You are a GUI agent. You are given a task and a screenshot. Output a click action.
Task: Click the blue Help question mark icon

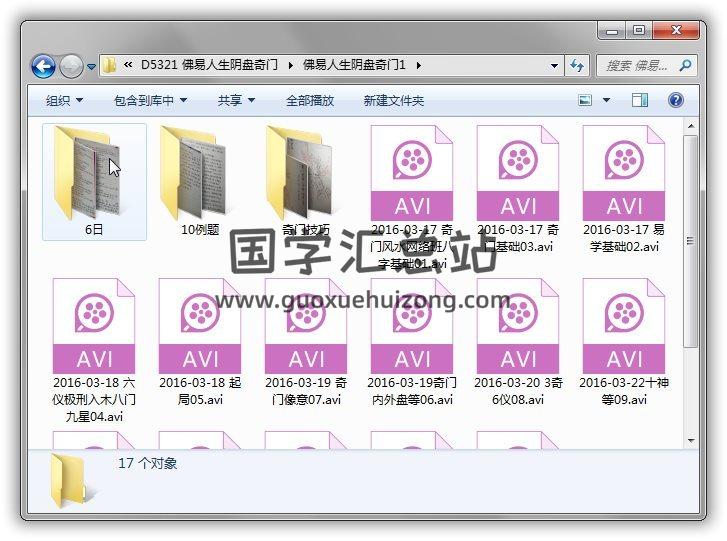(x=675, y=100)
